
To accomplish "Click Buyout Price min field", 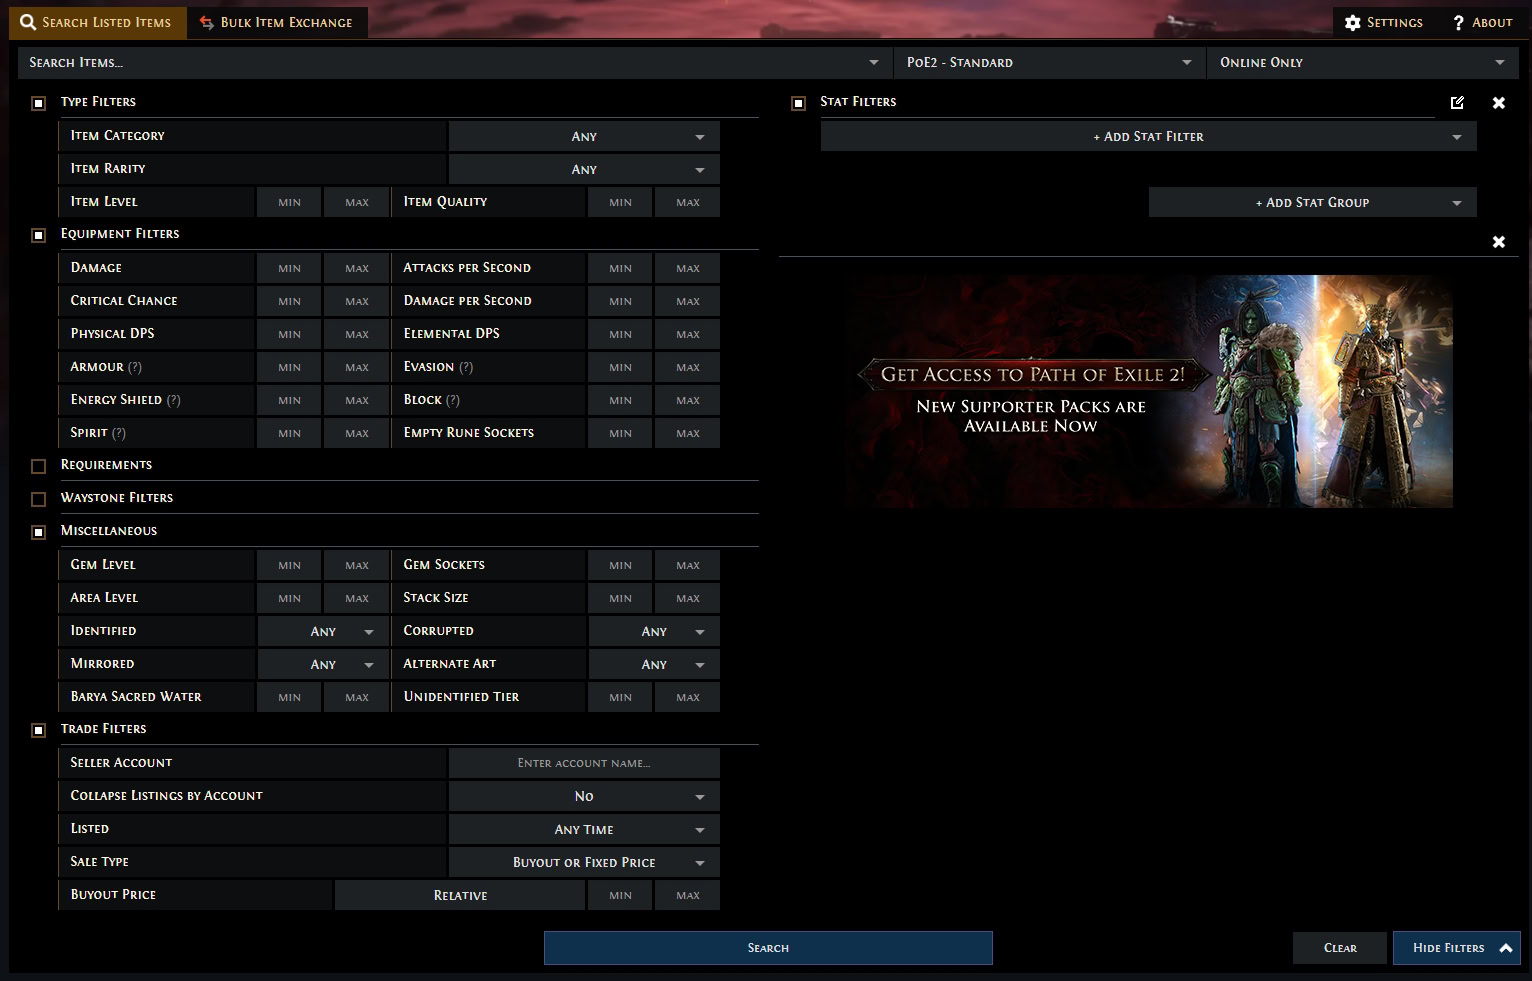I will (x=620, y=895).
